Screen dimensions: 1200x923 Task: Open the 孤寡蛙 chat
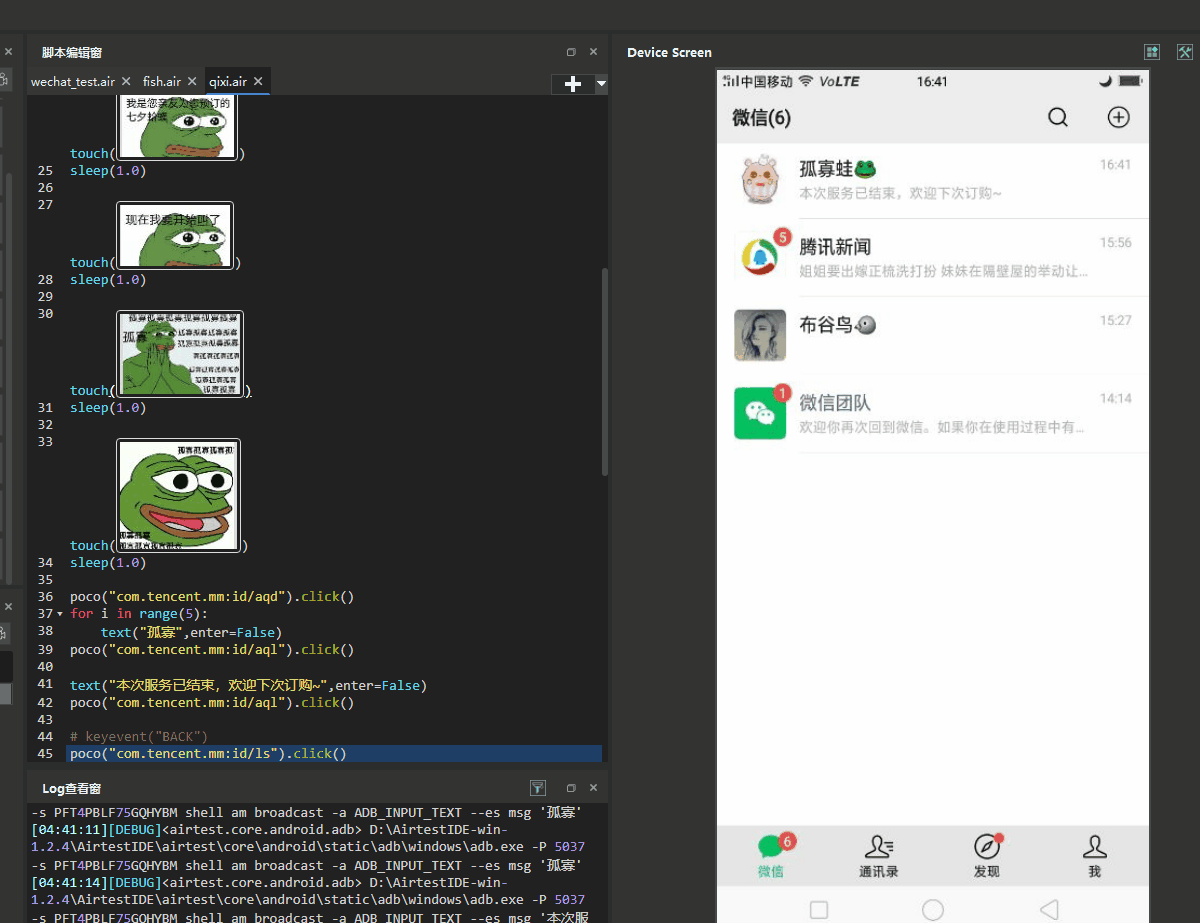point(933,180)
